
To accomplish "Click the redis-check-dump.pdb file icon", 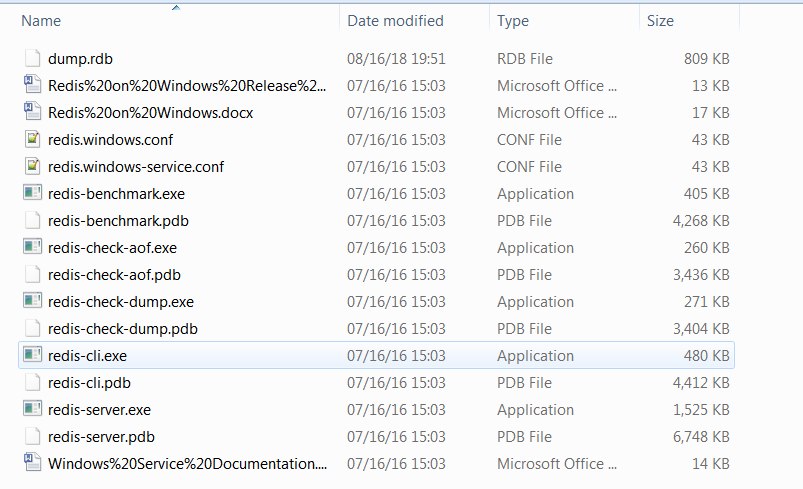I will tap(32, 328).
